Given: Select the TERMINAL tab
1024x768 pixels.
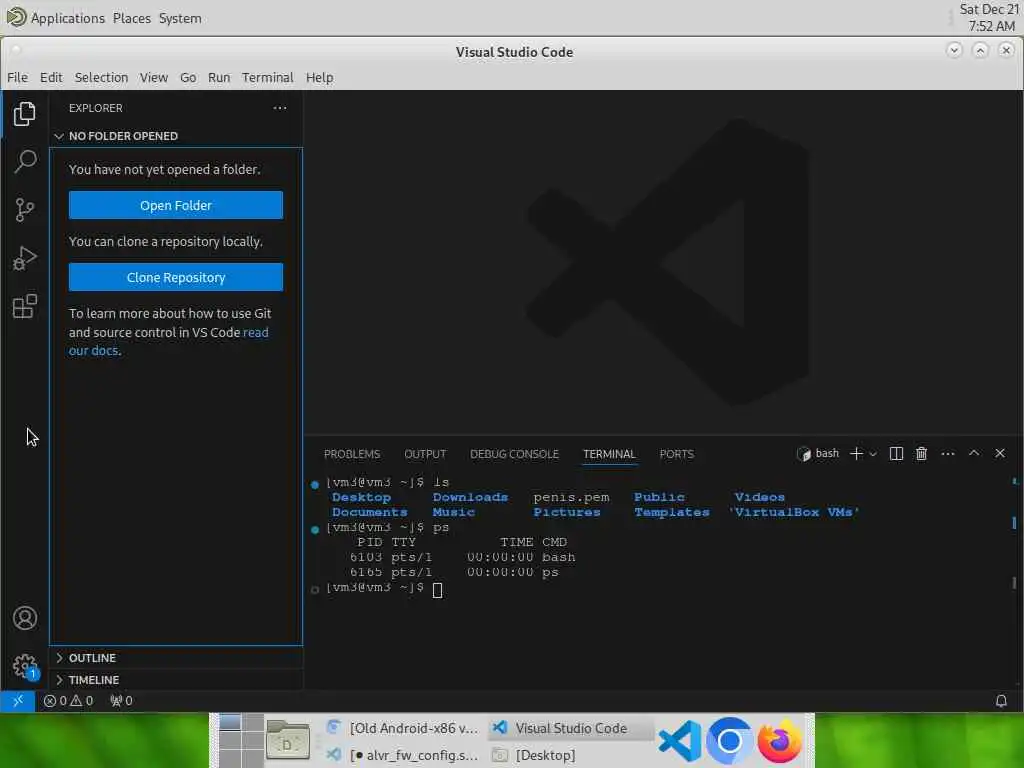Looking at the screenshot, I should pyautogui.click(x=609, y=454).
